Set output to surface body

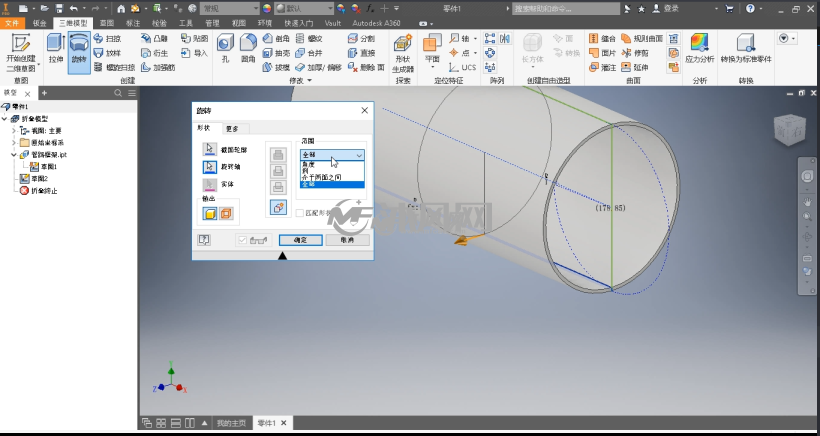[x=226, y=213]
